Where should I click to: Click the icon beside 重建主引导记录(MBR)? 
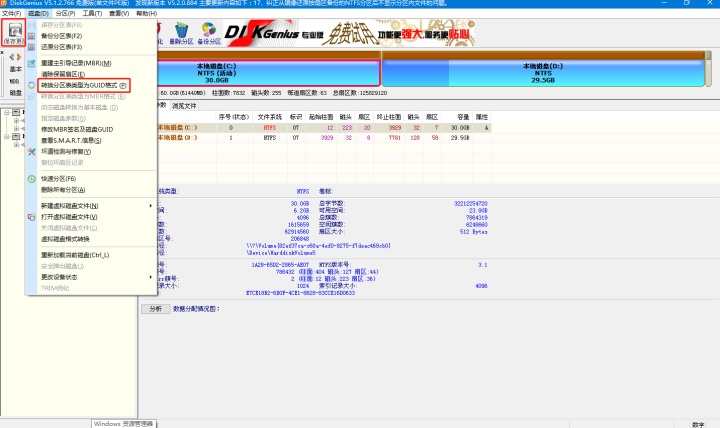click(x=31, y=63)
